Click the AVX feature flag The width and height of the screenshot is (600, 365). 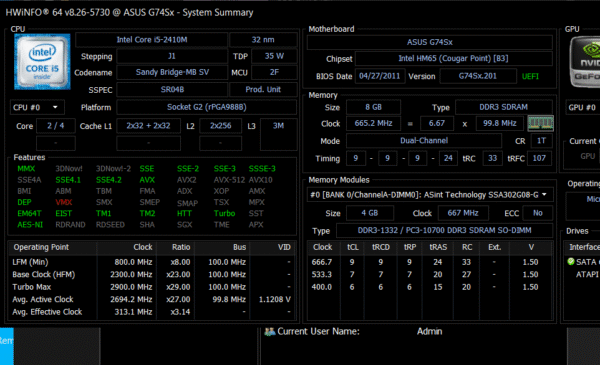147,180
